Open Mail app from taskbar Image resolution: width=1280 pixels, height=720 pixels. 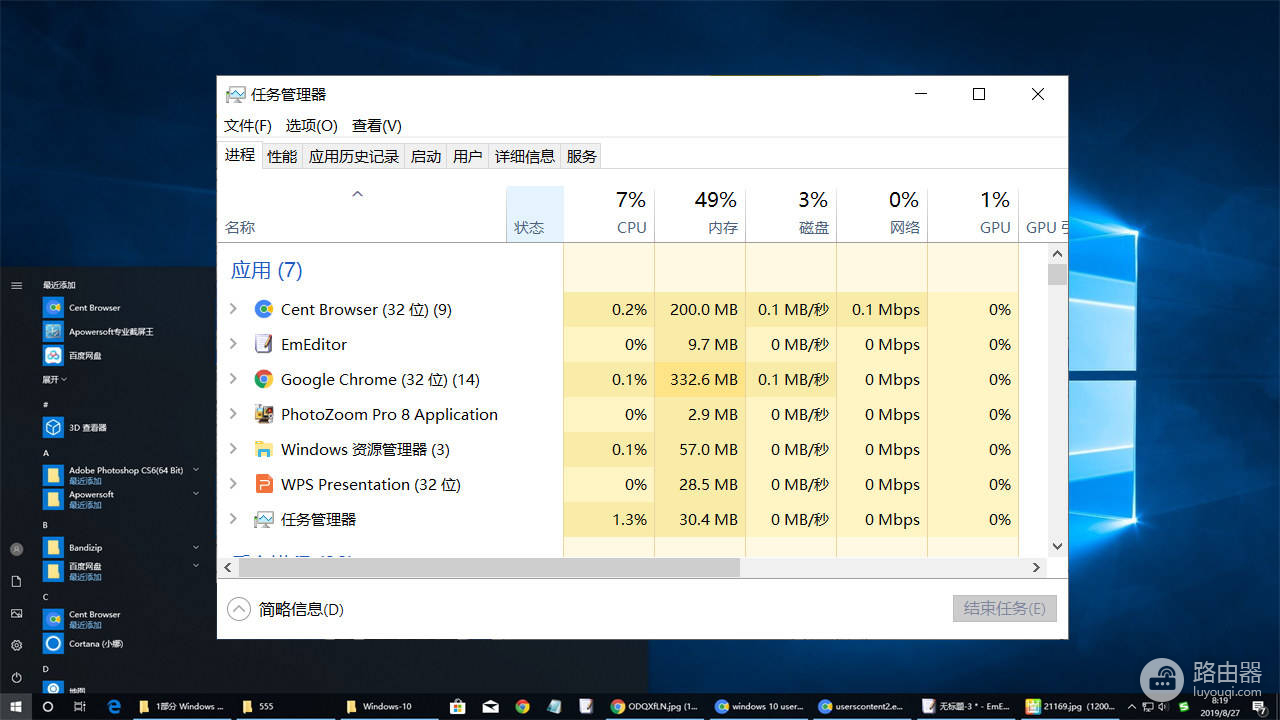[490, 706]
